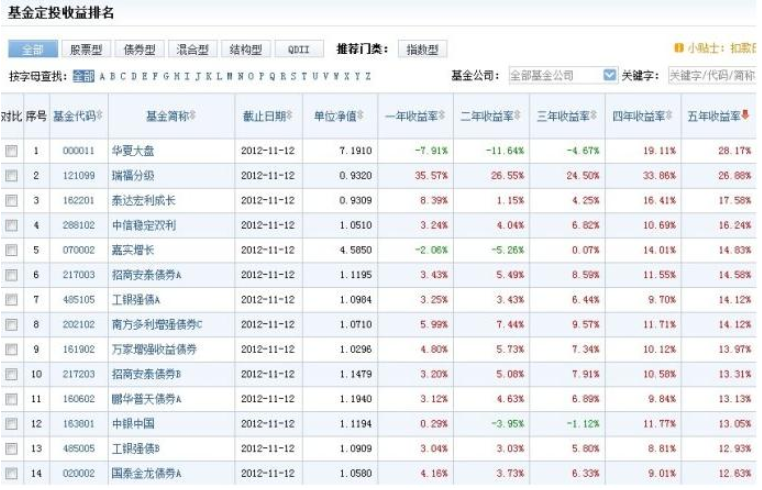Click fund code 217003

coord(79,275)
